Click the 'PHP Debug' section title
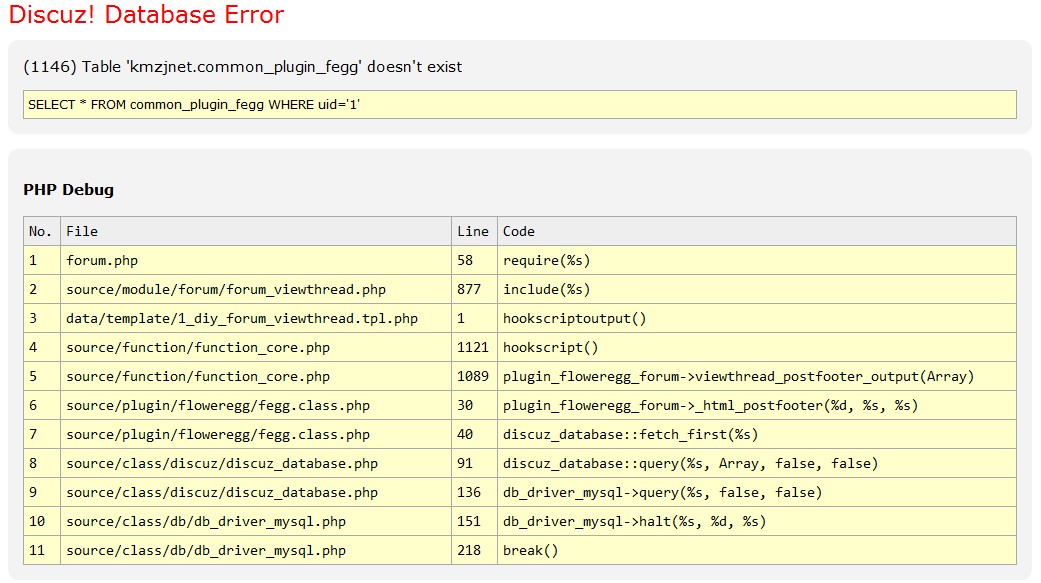This screenshot has height=583, width=1041. coord(68,190)
